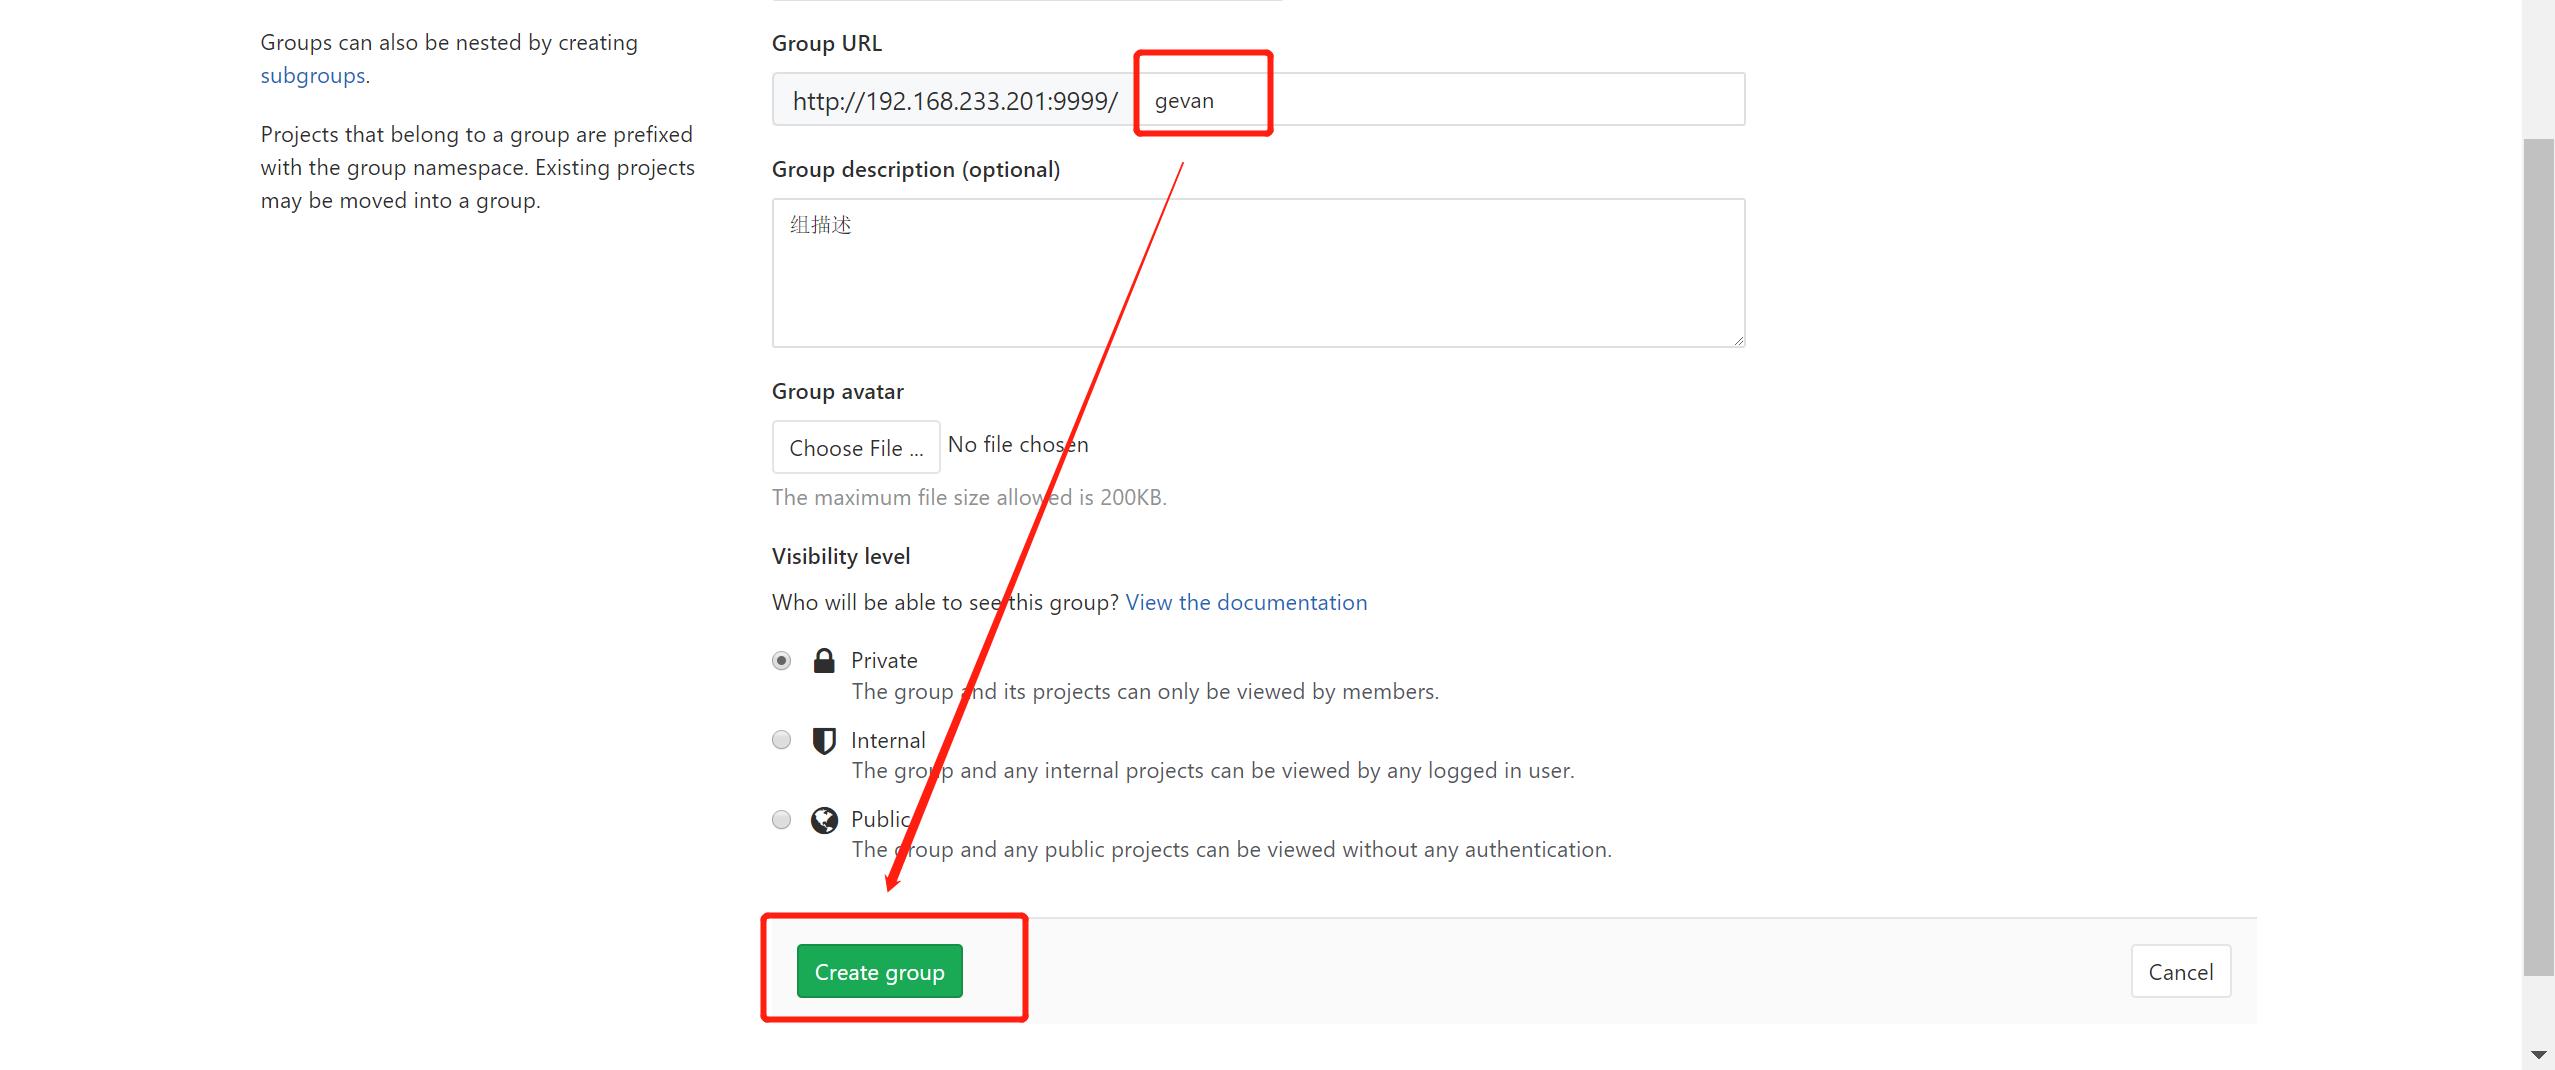
Task: Click the 'Private' option label text
Action: pos(884,660)
